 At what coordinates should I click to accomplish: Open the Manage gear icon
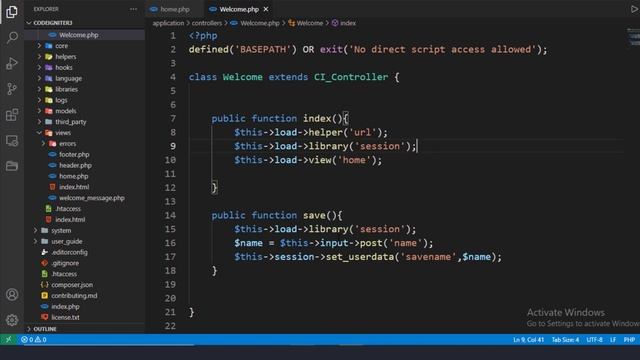point(12,320)
